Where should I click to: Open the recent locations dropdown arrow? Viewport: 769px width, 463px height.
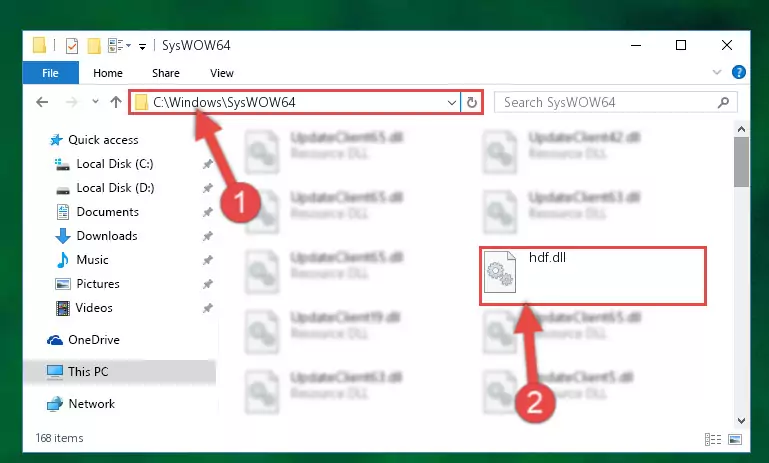coord(95,102)
